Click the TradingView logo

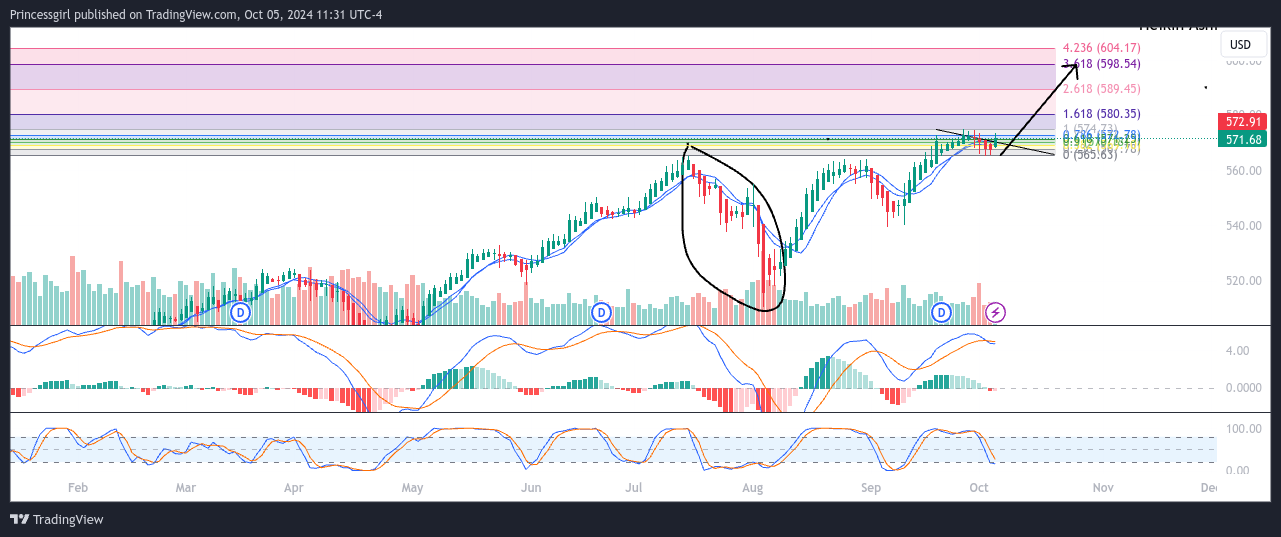(x=57, y=519)
